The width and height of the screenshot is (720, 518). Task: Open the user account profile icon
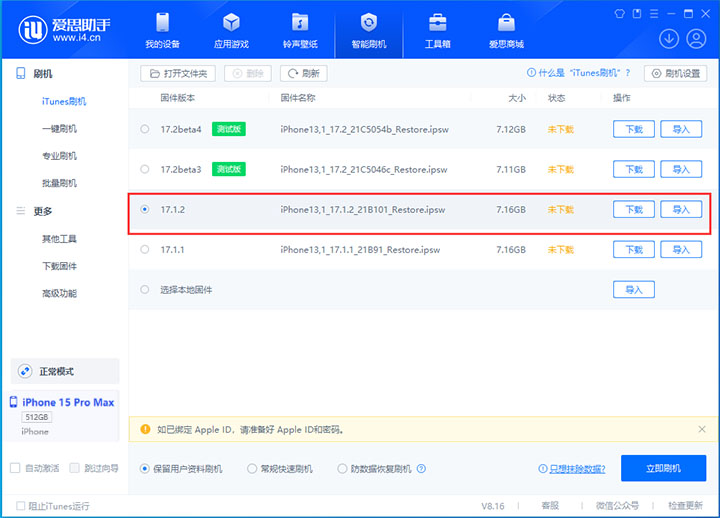tap(696, 39)
